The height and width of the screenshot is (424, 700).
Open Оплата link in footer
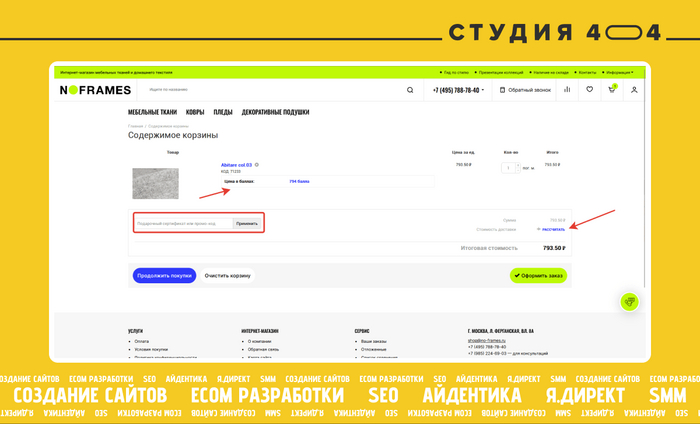[142, 341]
